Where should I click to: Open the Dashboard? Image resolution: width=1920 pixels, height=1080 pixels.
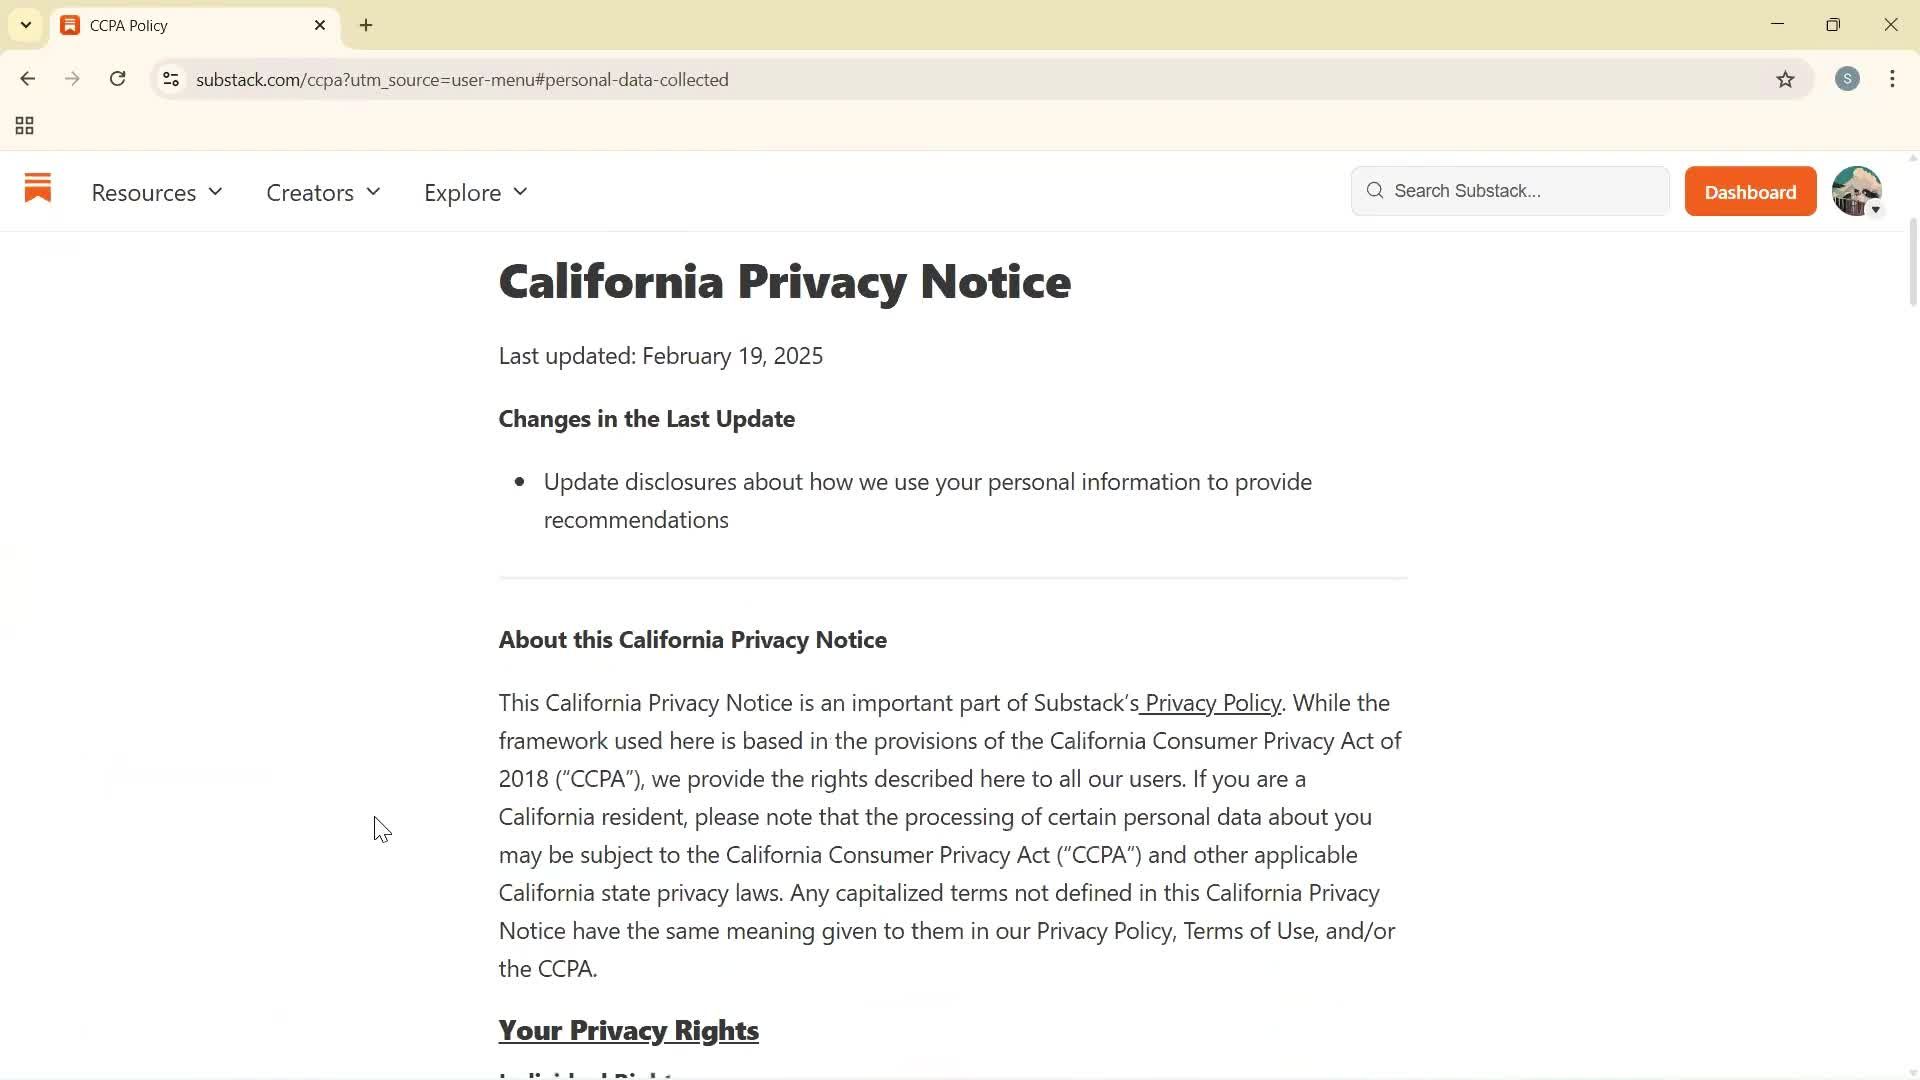1750,191
